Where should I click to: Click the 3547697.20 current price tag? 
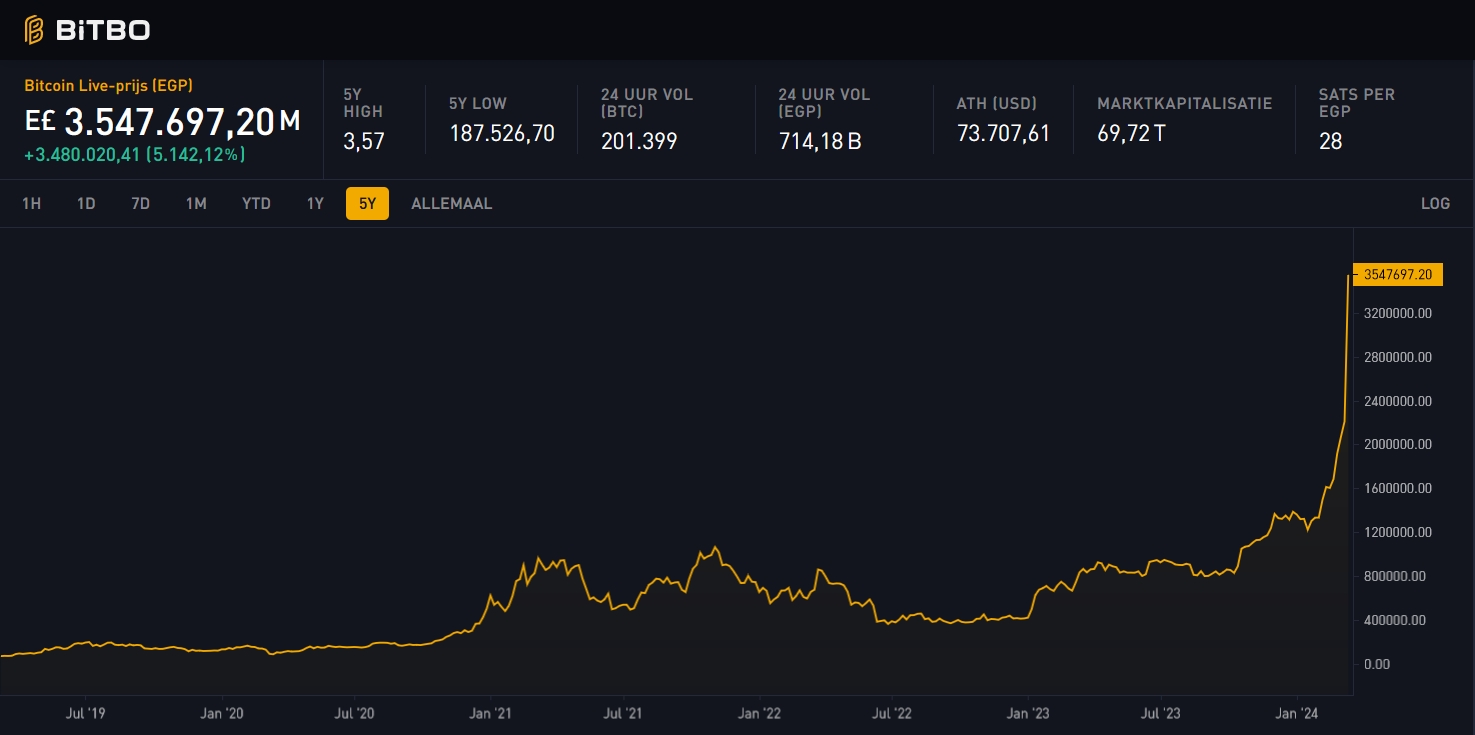(1397, 274)
